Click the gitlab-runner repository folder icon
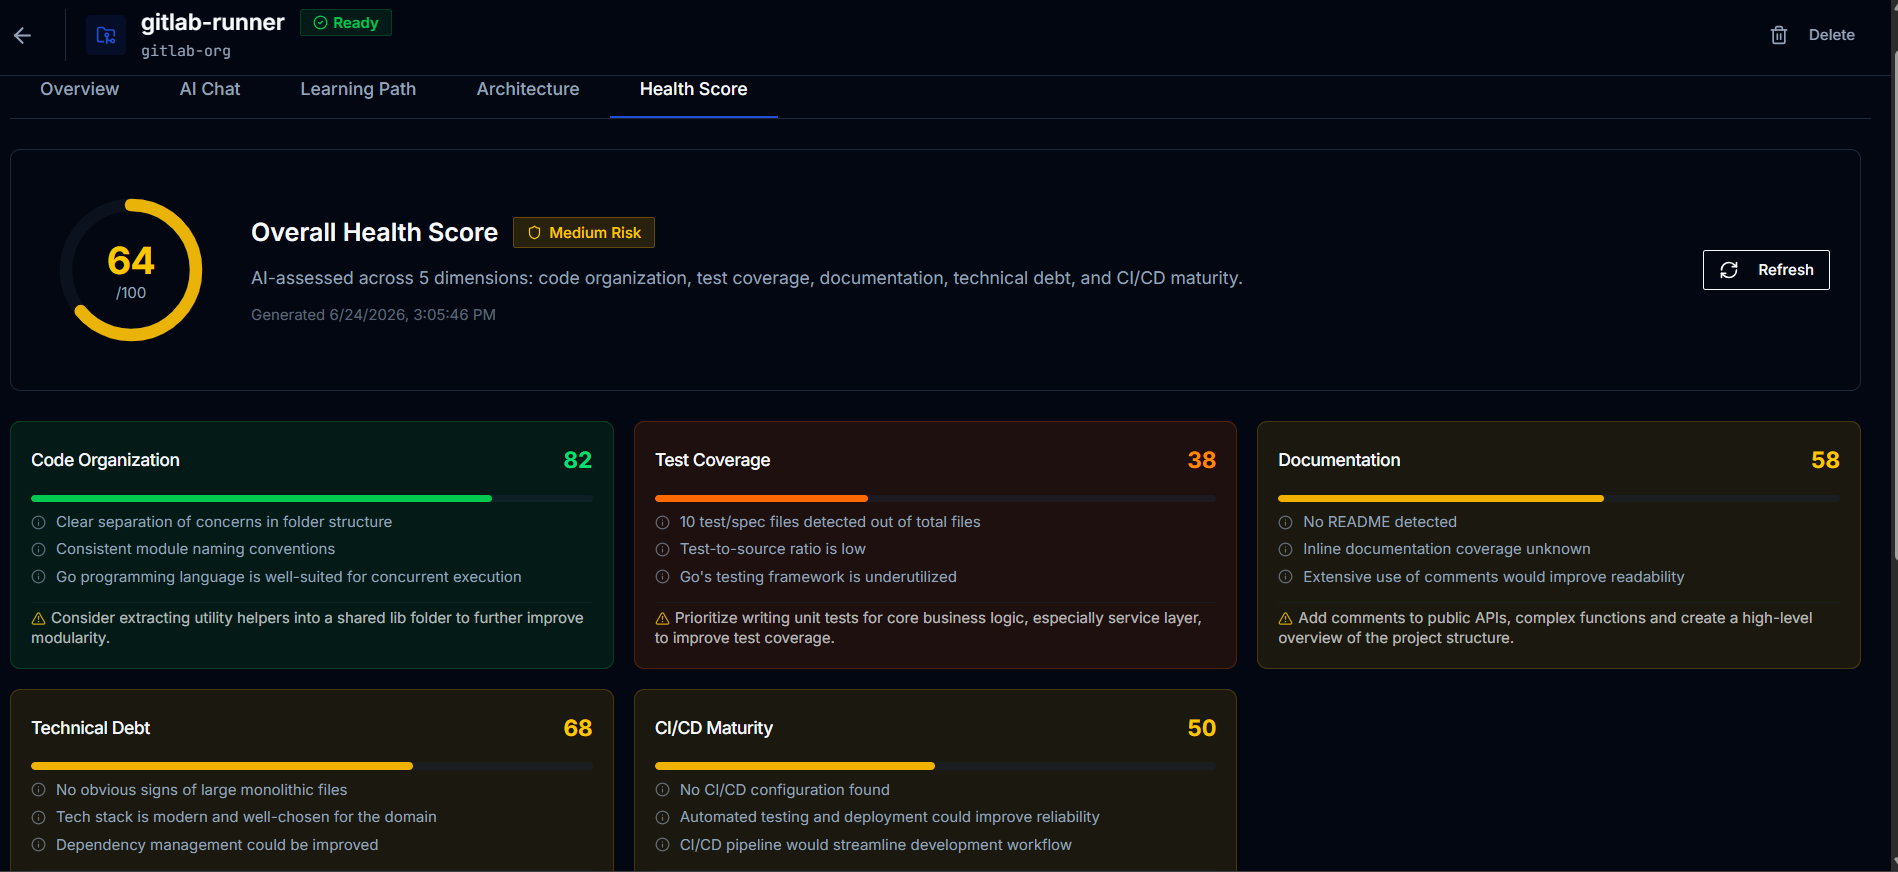1898x872 pixels. (x=106, y=36)
